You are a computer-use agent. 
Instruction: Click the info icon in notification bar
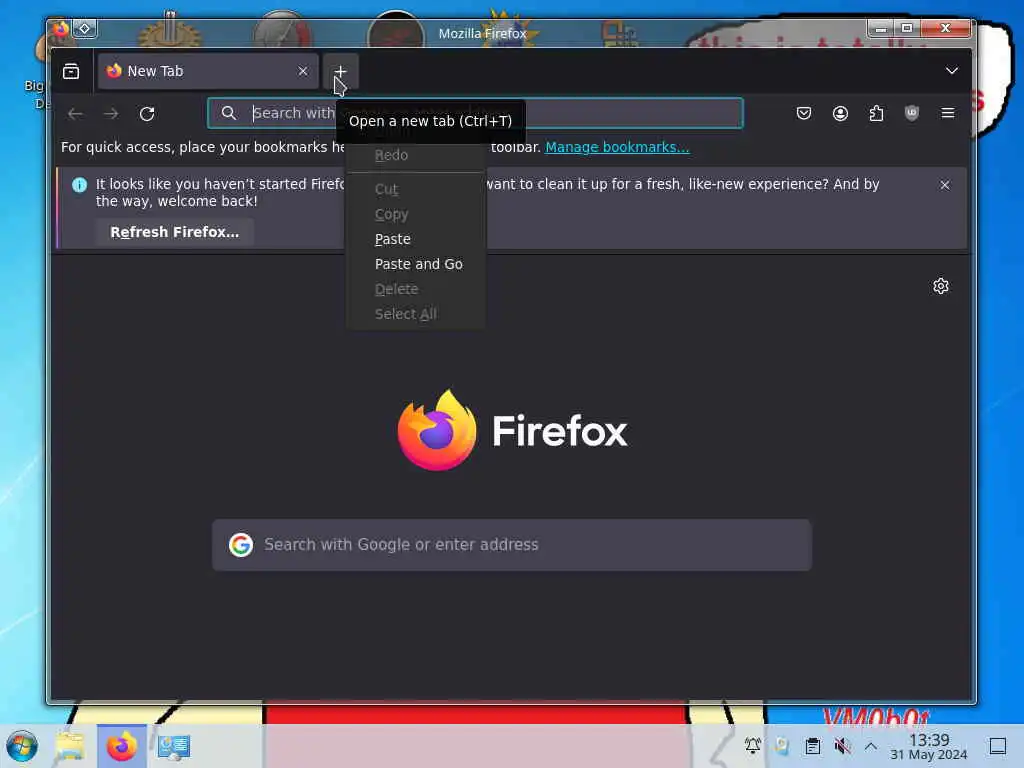(x=79, y=185)
